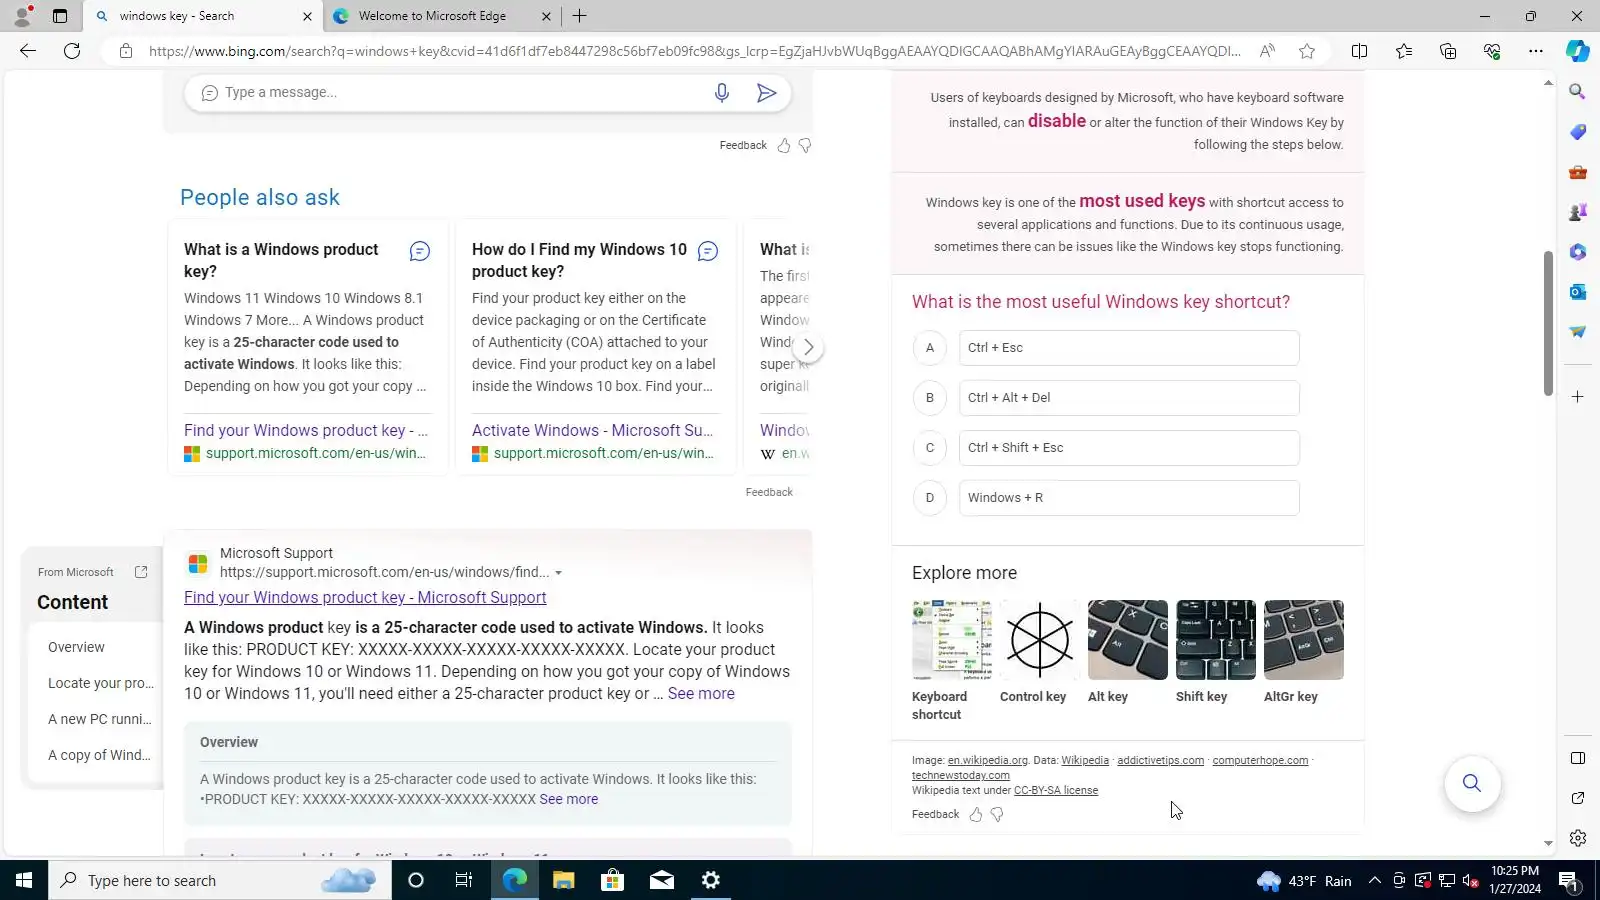Open Edge Settings and more menu

[x=1536, y=51]
